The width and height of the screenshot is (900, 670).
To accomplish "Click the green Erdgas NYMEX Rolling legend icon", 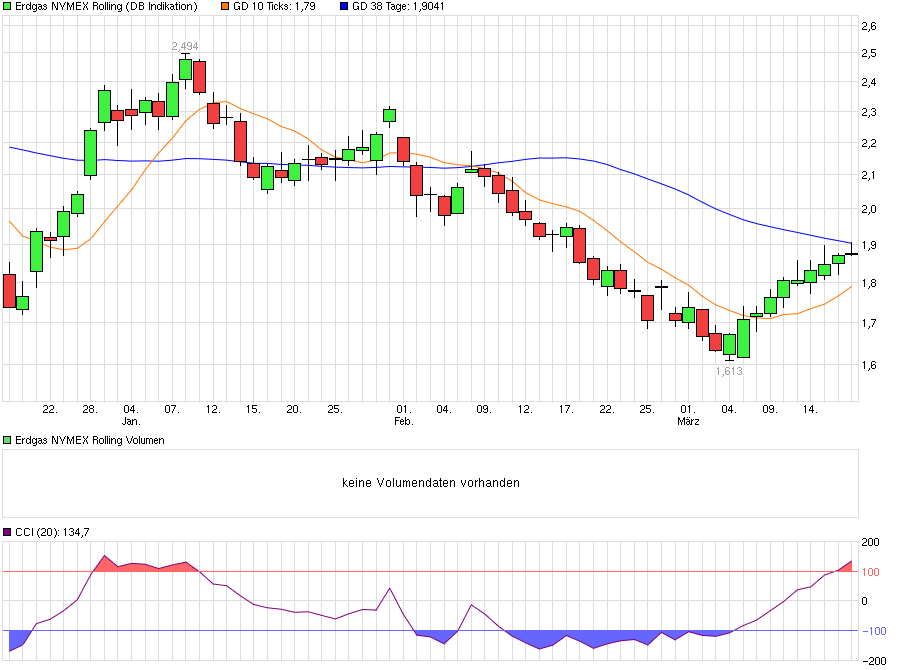I will coord(6,6).
